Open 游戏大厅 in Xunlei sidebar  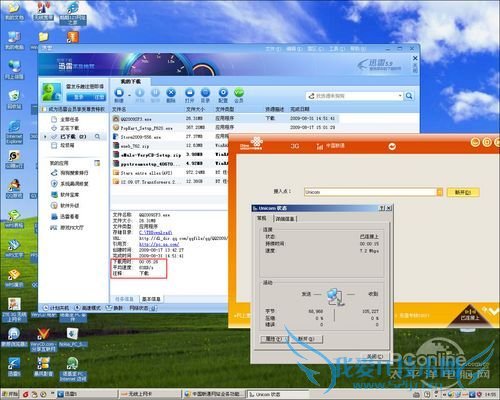(67, 228)
